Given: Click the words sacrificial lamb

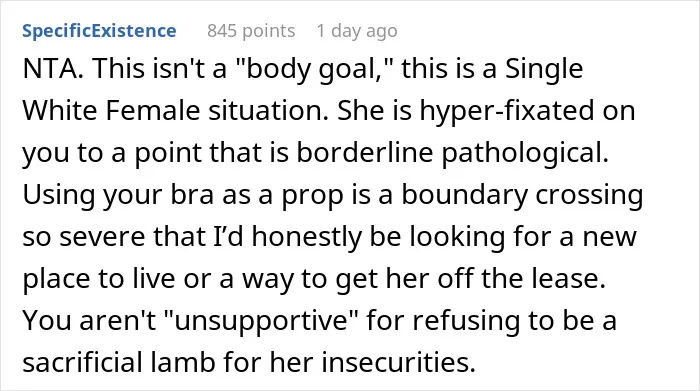Looking at the screenshot, I should (x=119, y=362).
